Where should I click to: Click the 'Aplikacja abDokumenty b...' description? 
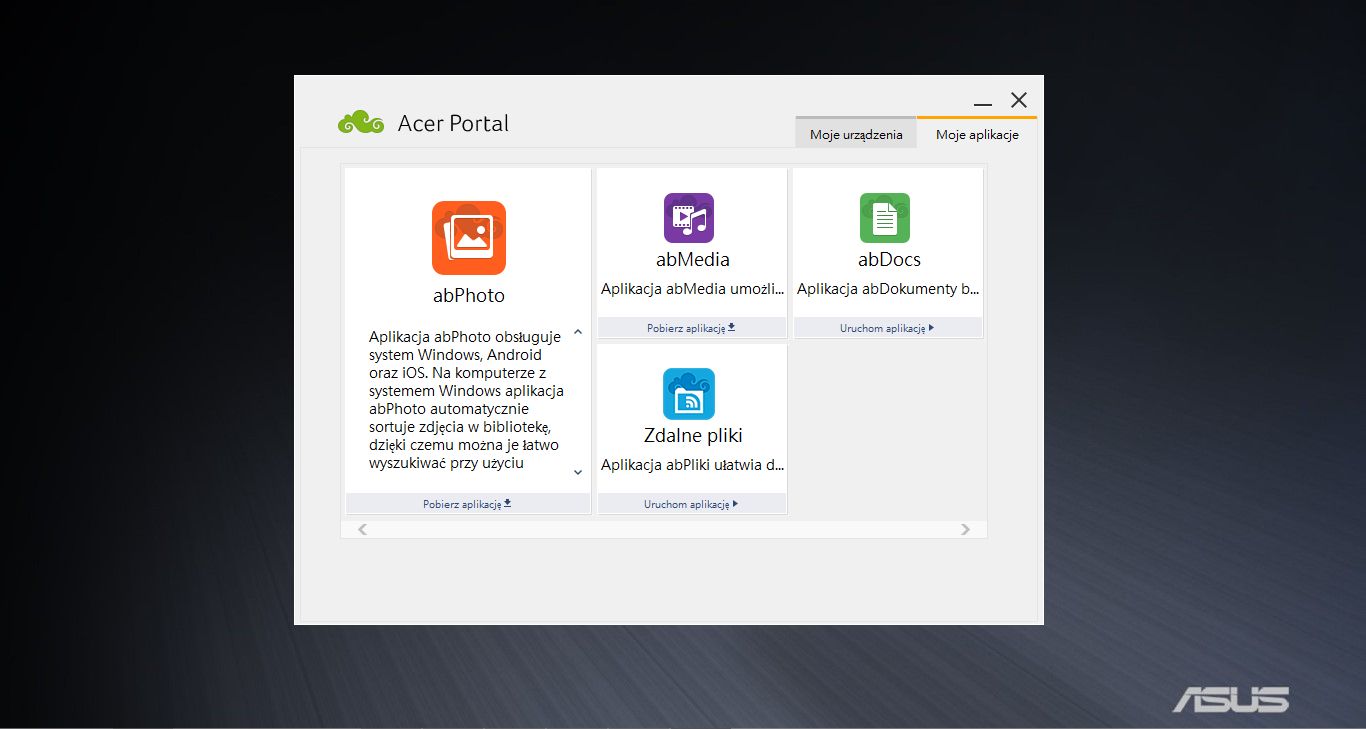(888, 289)
